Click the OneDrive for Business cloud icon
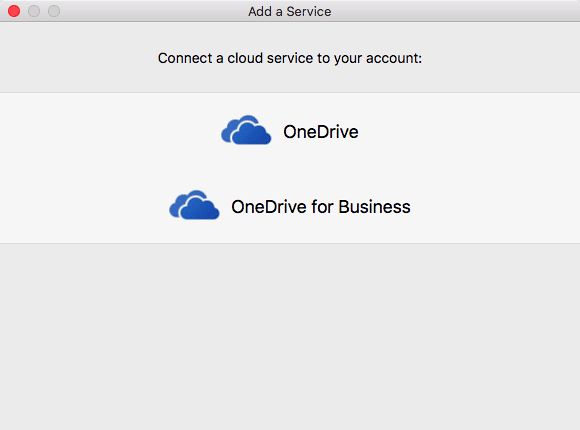580x430 pixels. [x=194, y=205]
